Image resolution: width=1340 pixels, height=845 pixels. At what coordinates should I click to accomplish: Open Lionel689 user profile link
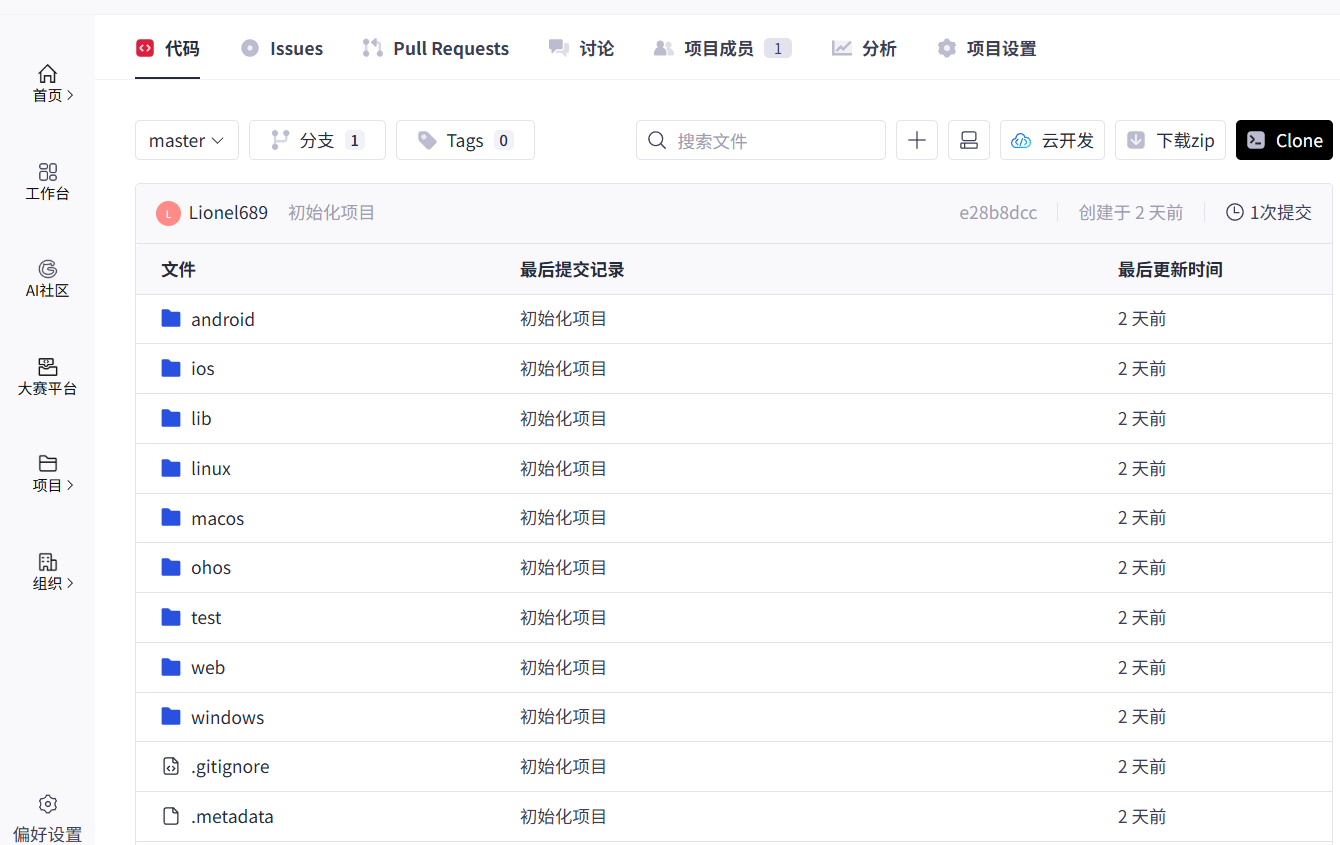[228, 212]
